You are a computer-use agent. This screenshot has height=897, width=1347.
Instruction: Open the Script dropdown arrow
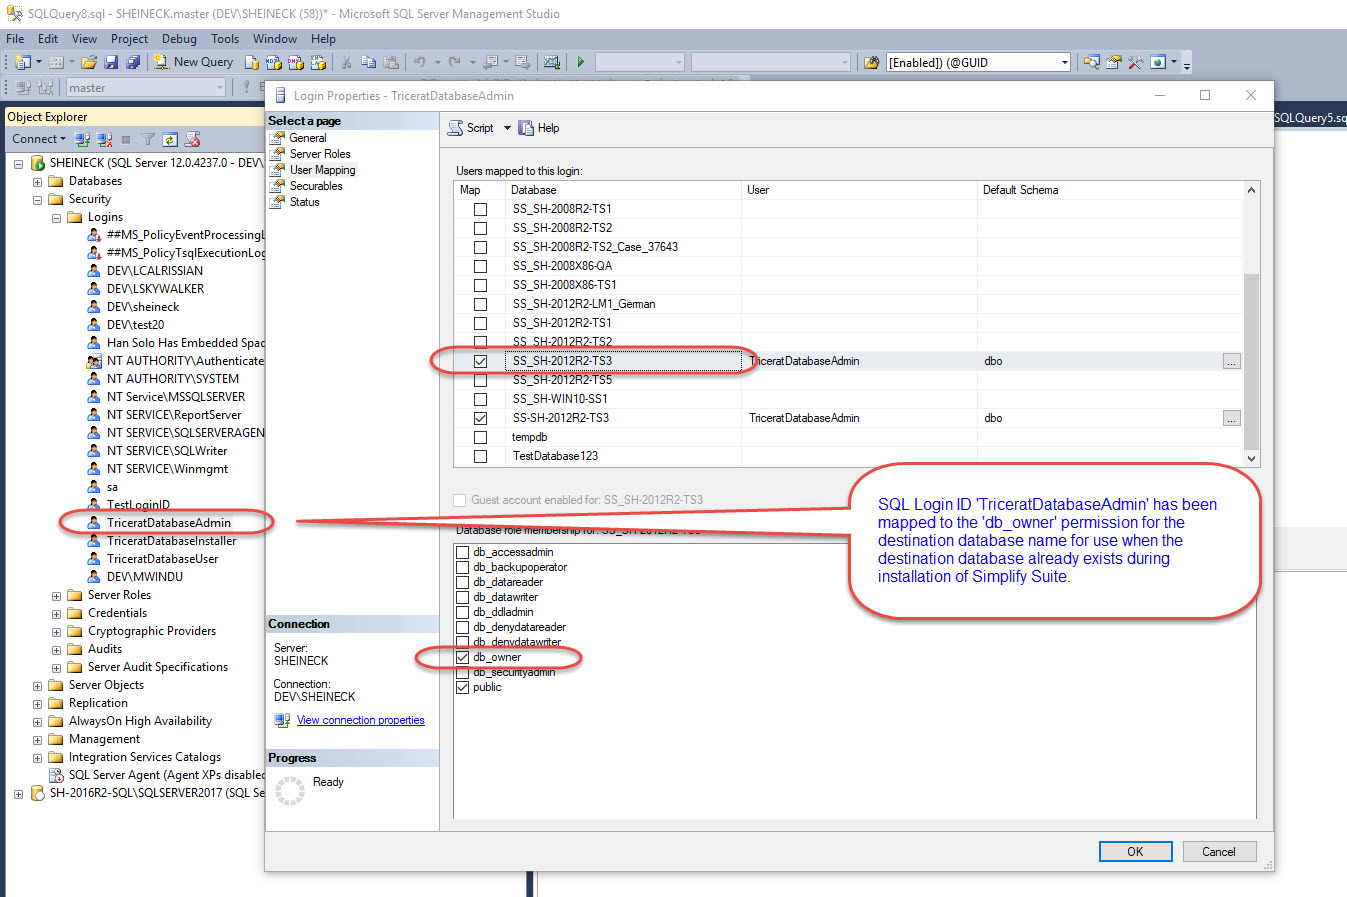(x=507, y=128)
